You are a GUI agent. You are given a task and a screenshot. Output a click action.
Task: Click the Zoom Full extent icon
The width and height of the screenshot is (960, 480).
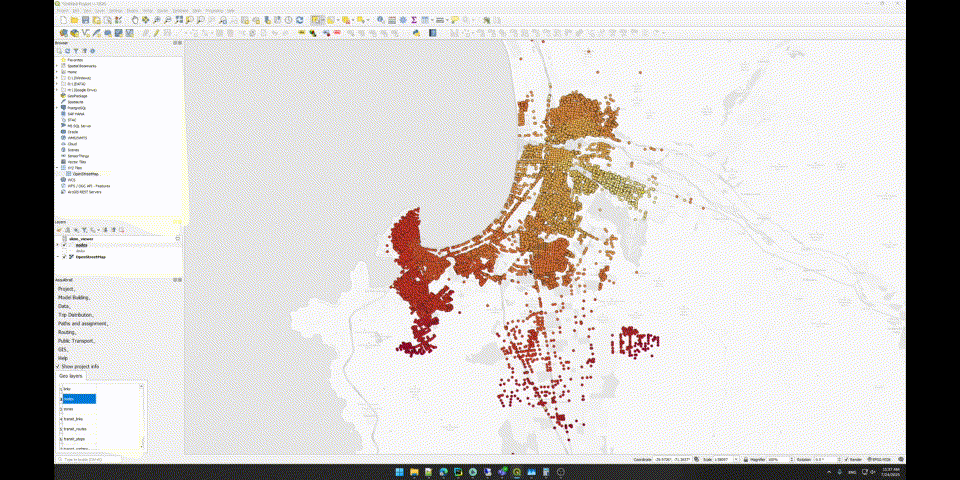point(178,20)
